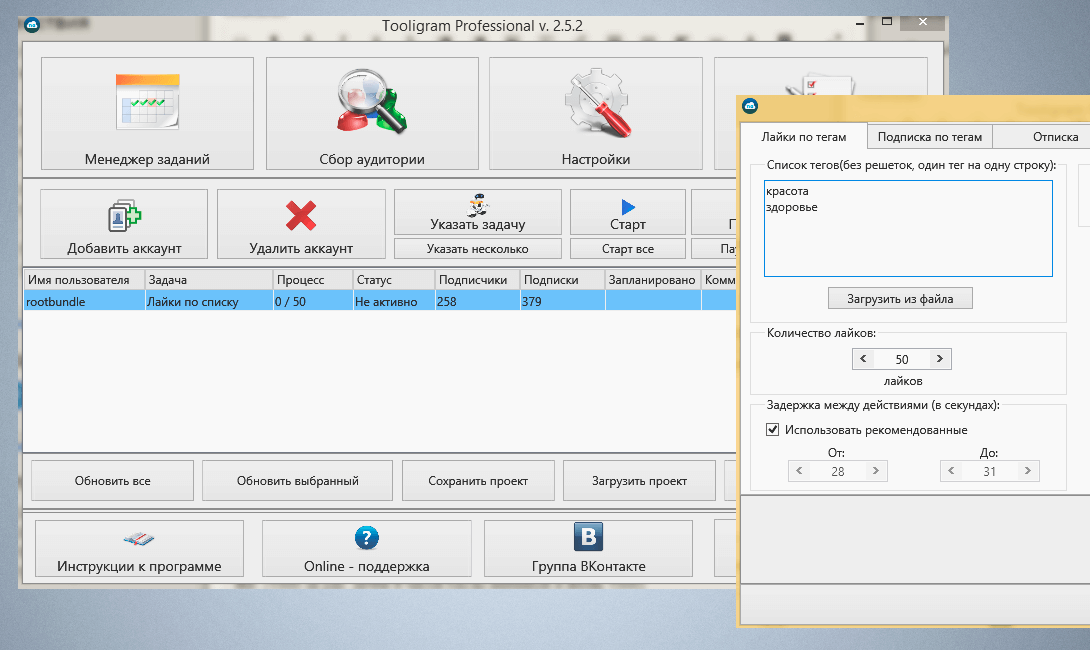Sort by Статус column header
The width and height of the screenshot is (1090, 650).
(394, 279)
